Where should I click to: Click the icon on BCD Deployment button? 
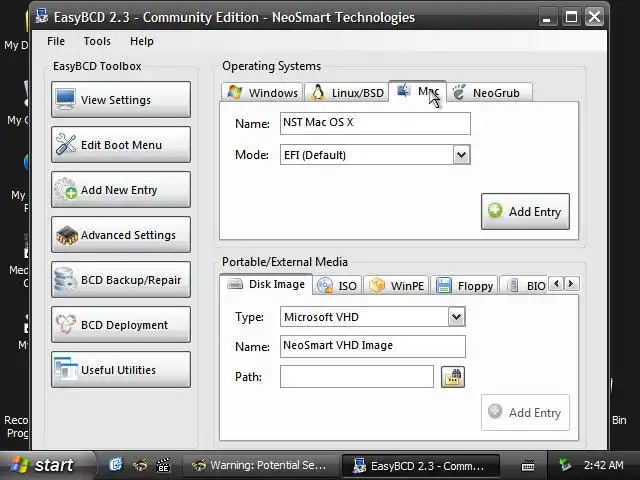point(66,324)
